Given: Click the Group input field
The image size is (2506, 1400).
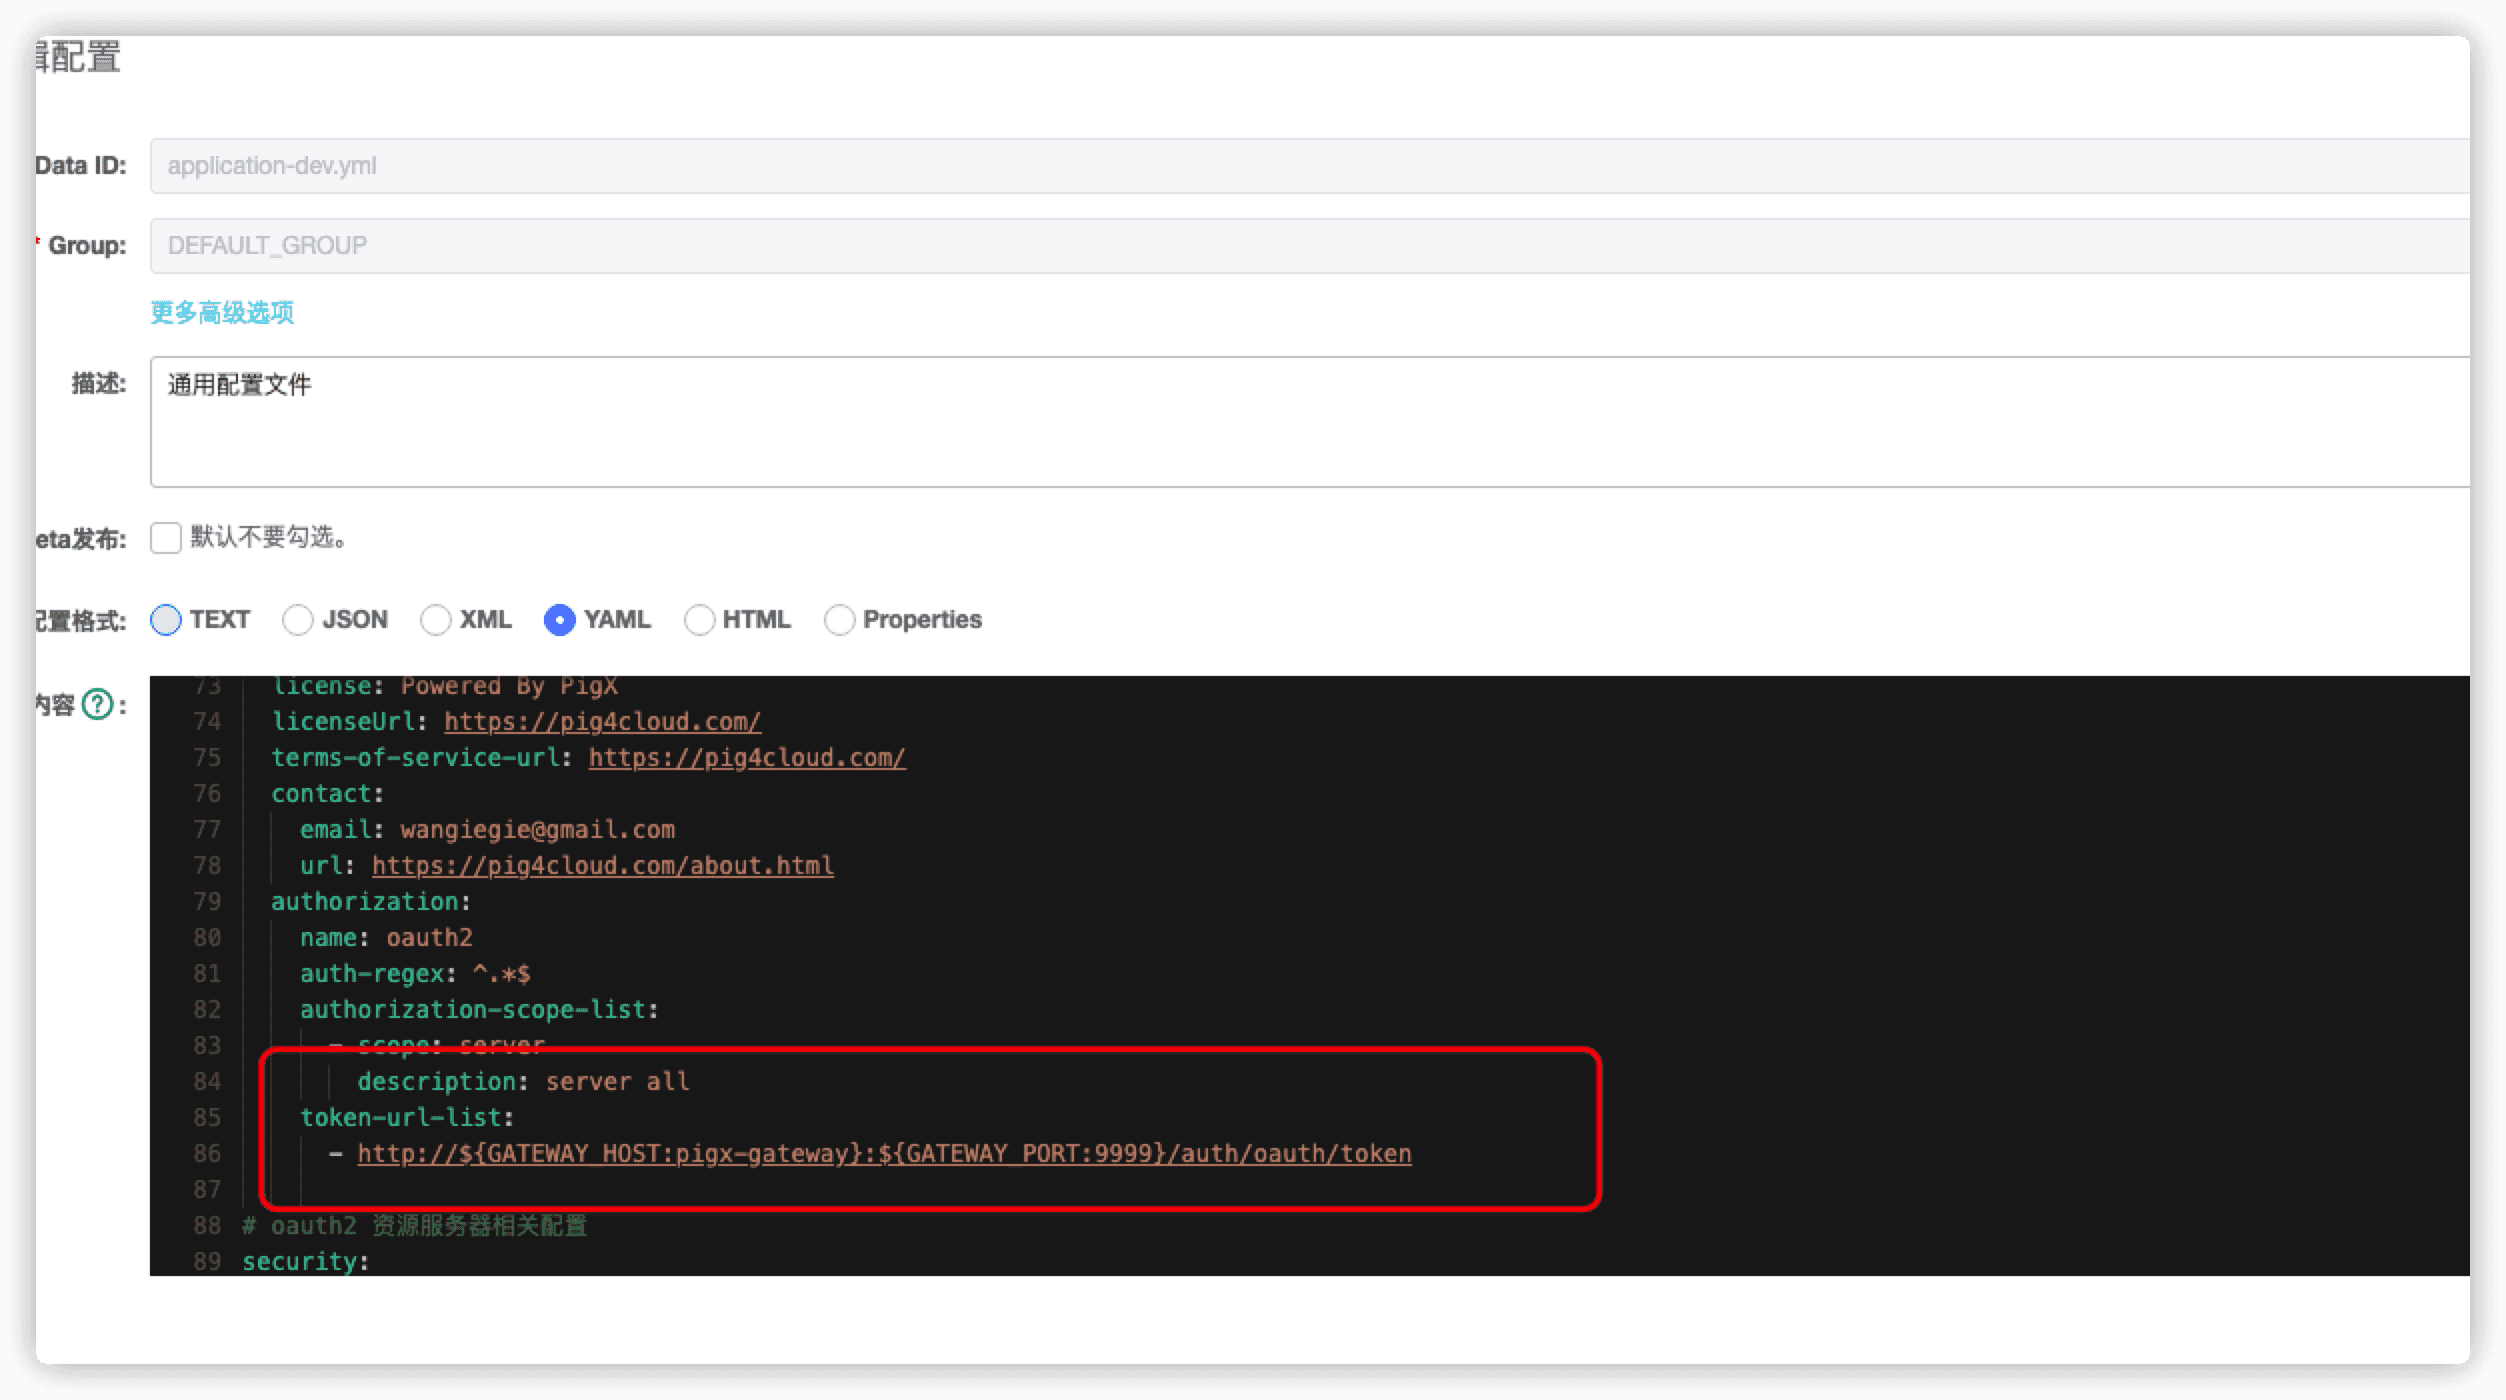Looking at the screenshot, I should [x=1300, y=246].
